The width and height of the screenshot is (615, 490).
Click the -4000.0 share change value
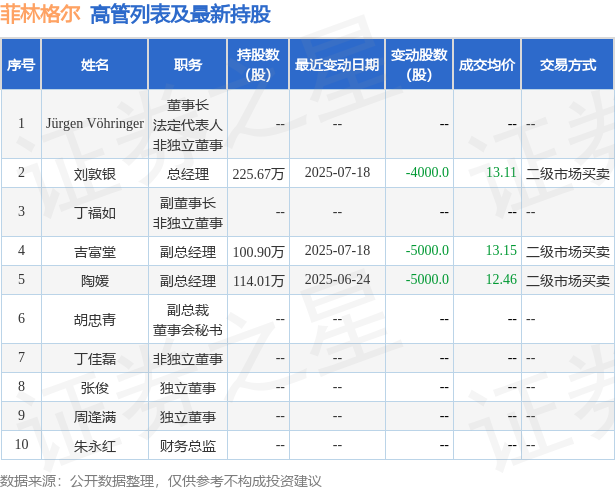[427, 172]
